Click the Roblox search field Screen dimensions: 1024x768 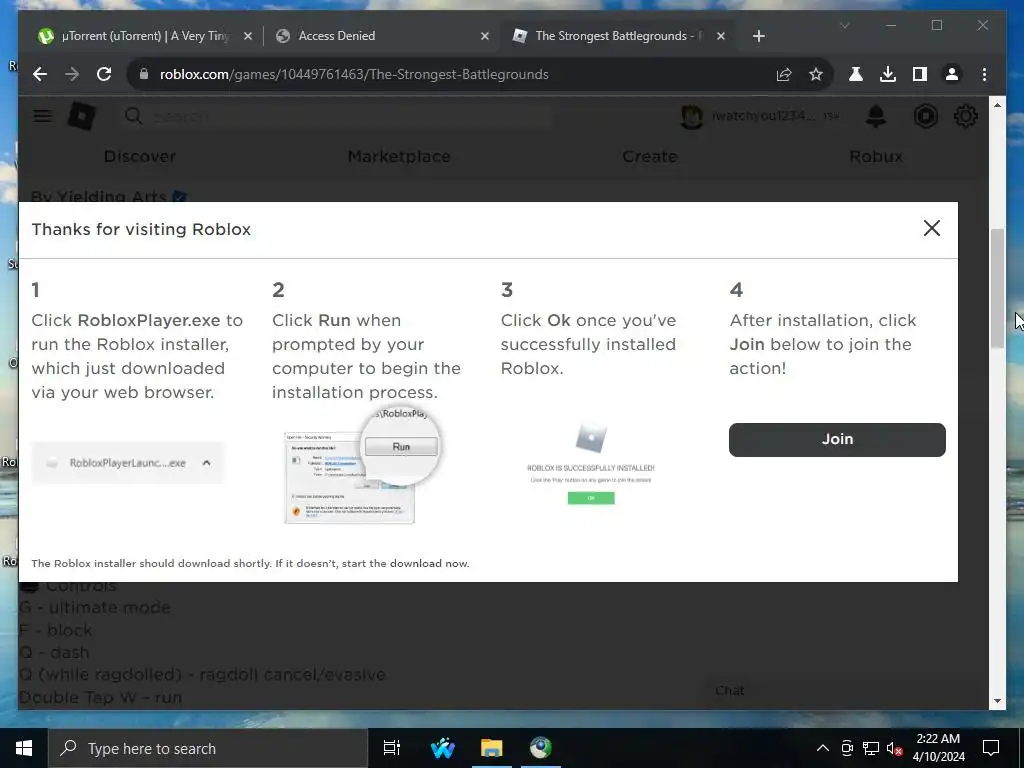pyautogui.click(x=336, y=116)
